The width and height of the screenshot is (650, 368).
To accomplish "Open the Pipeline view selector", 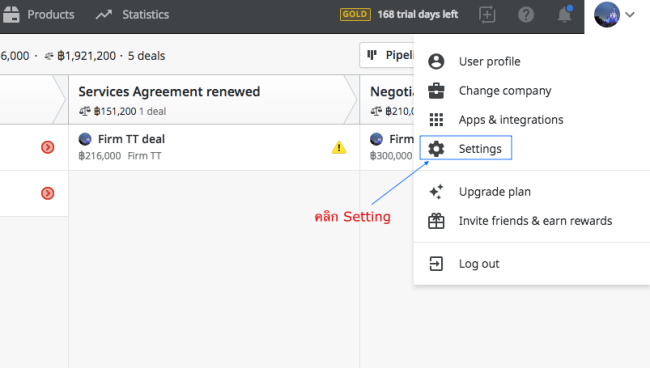I will [387, 55].
